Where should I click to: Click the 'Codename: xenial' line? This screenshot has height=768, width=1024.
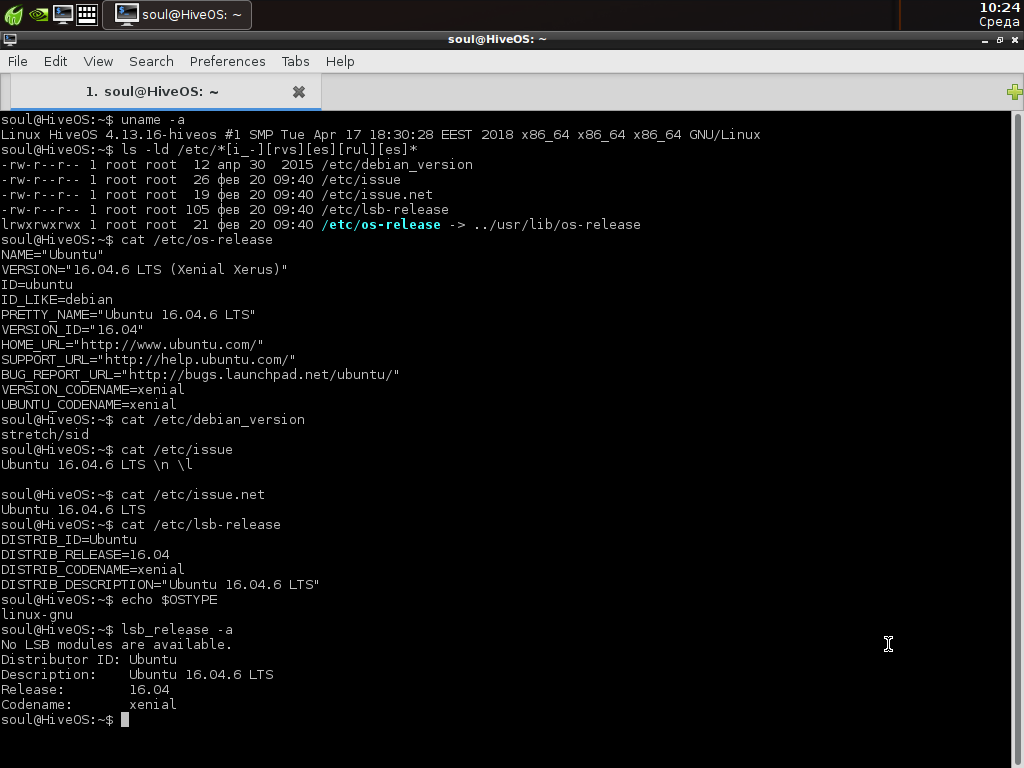[x=89, y=705]
